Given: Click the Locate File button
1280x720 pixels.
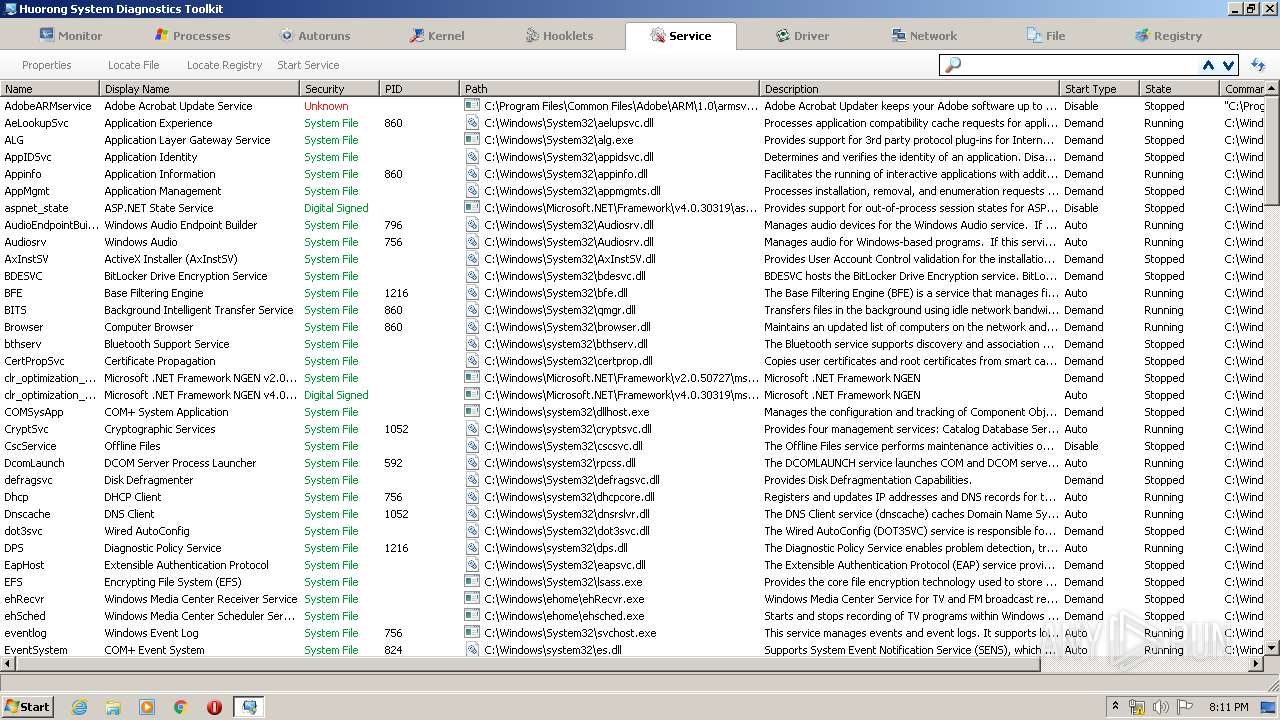Looking at the screenshot, I should click(134, 65).
